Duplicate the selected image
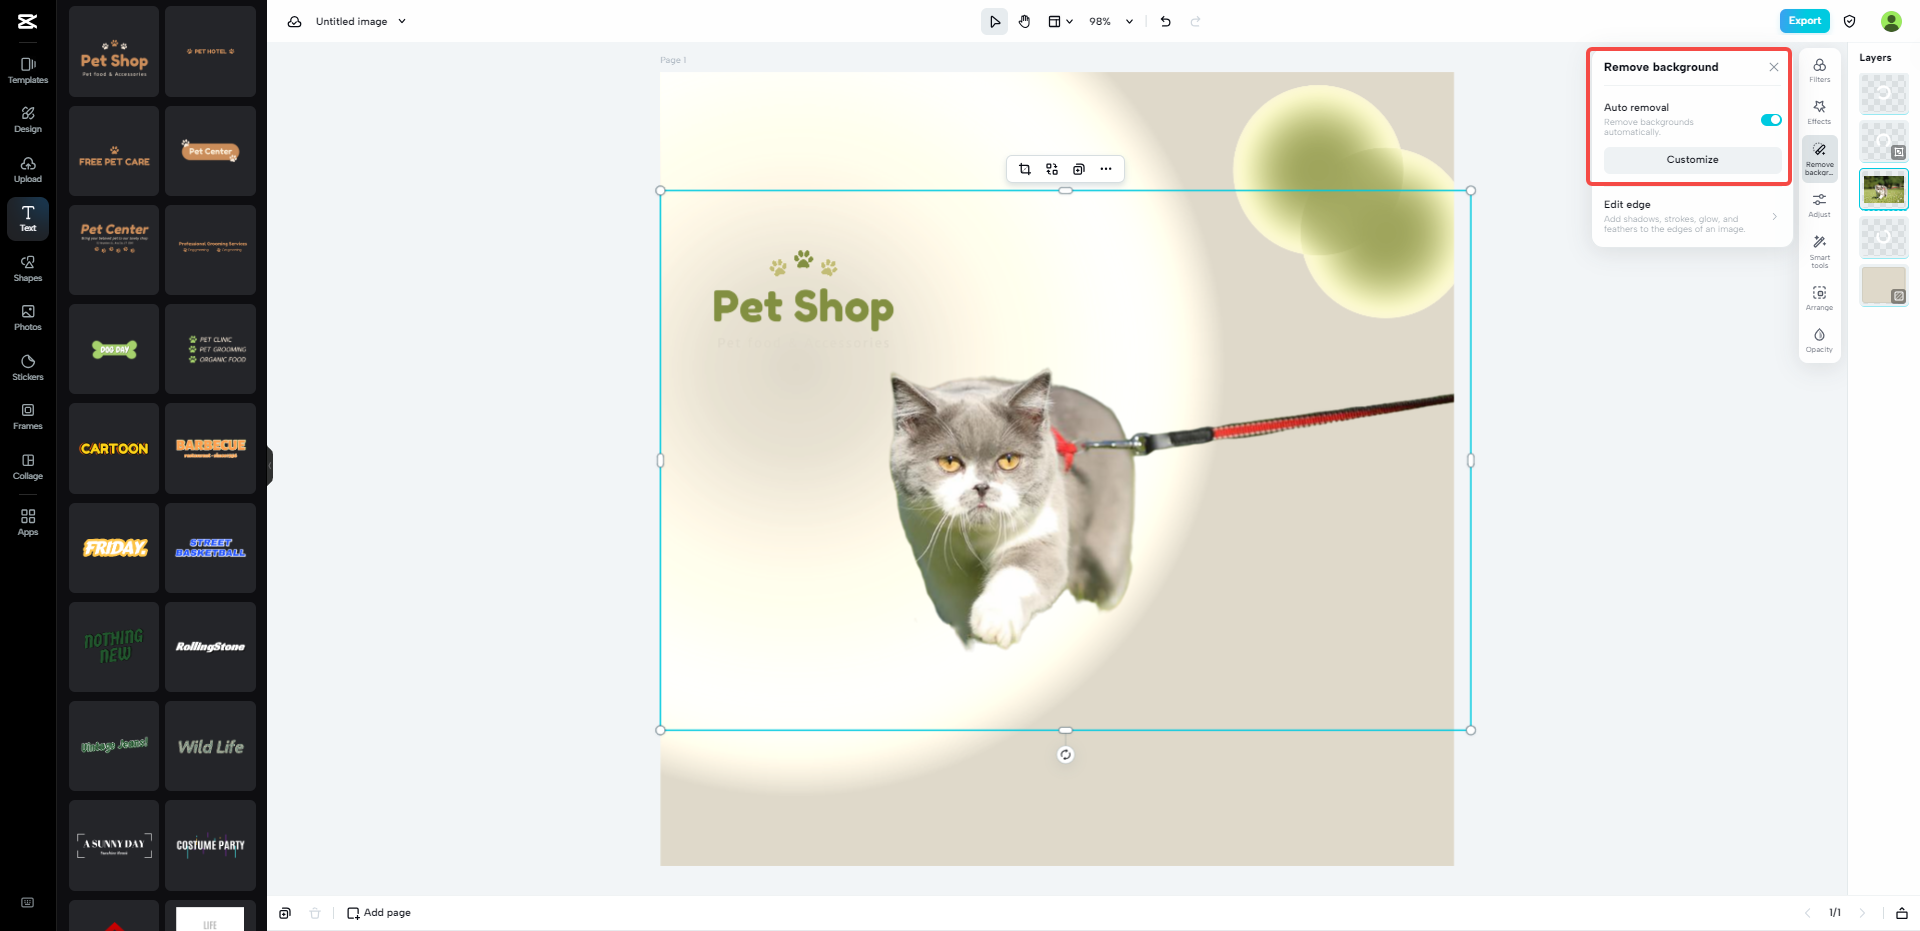 tap(1079, 169)
